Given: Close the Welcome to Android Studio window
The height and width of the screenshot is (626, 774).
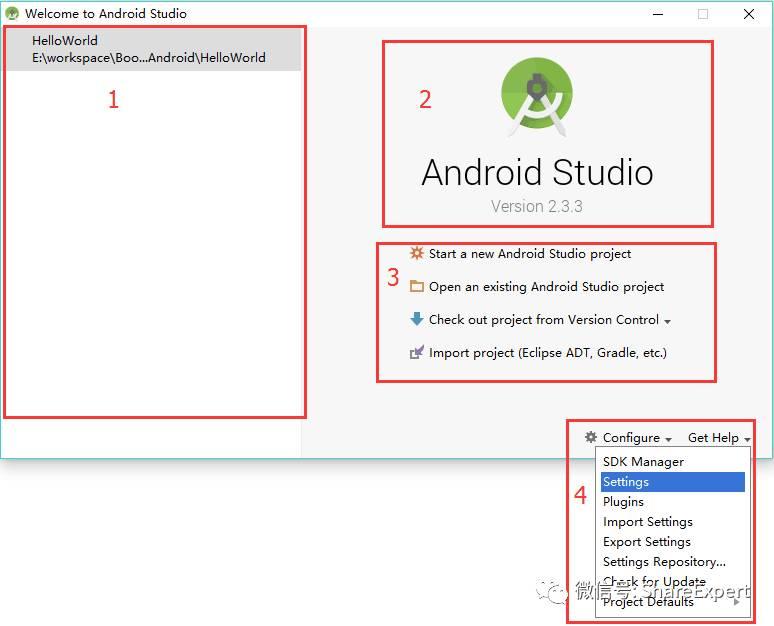Looking at the screenshot, I should pos(748,14).
